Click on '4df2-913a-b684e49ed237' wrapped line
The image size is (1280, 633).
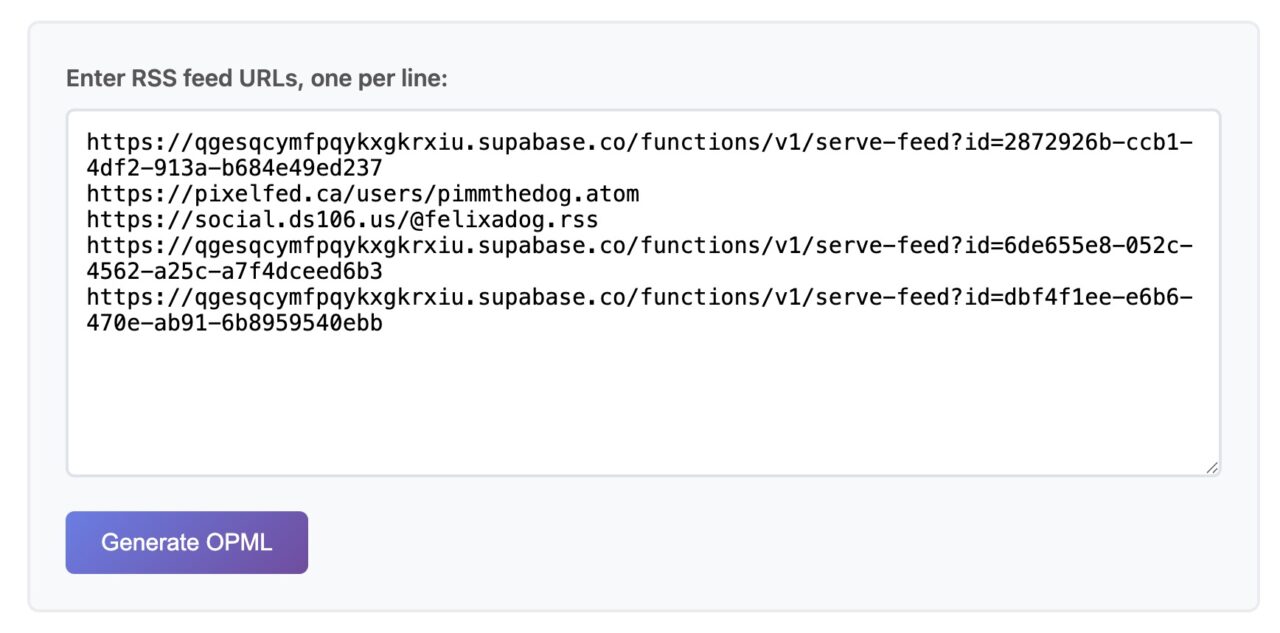[234, 168]
